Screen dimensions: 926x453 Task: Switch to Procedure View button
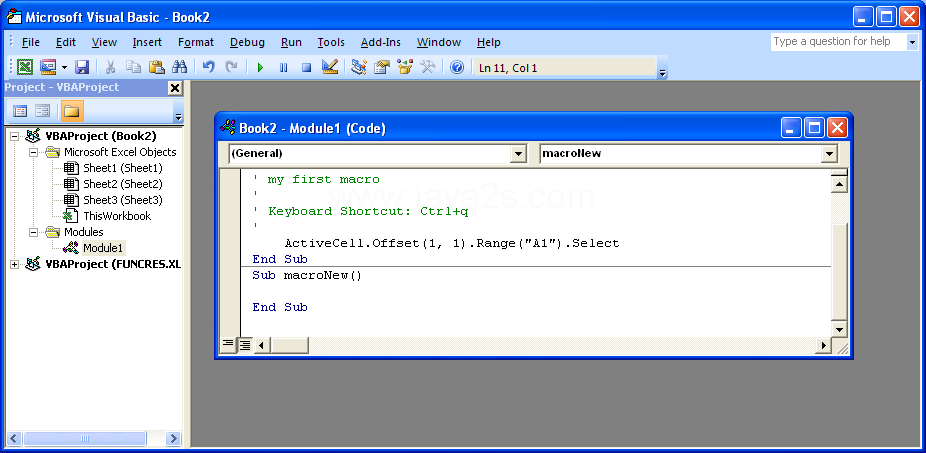(228, 344)
